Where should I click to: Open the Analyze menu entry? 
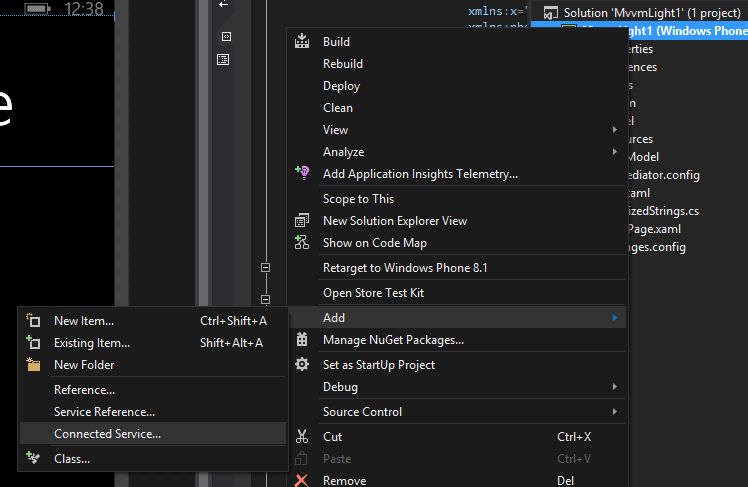457,151
